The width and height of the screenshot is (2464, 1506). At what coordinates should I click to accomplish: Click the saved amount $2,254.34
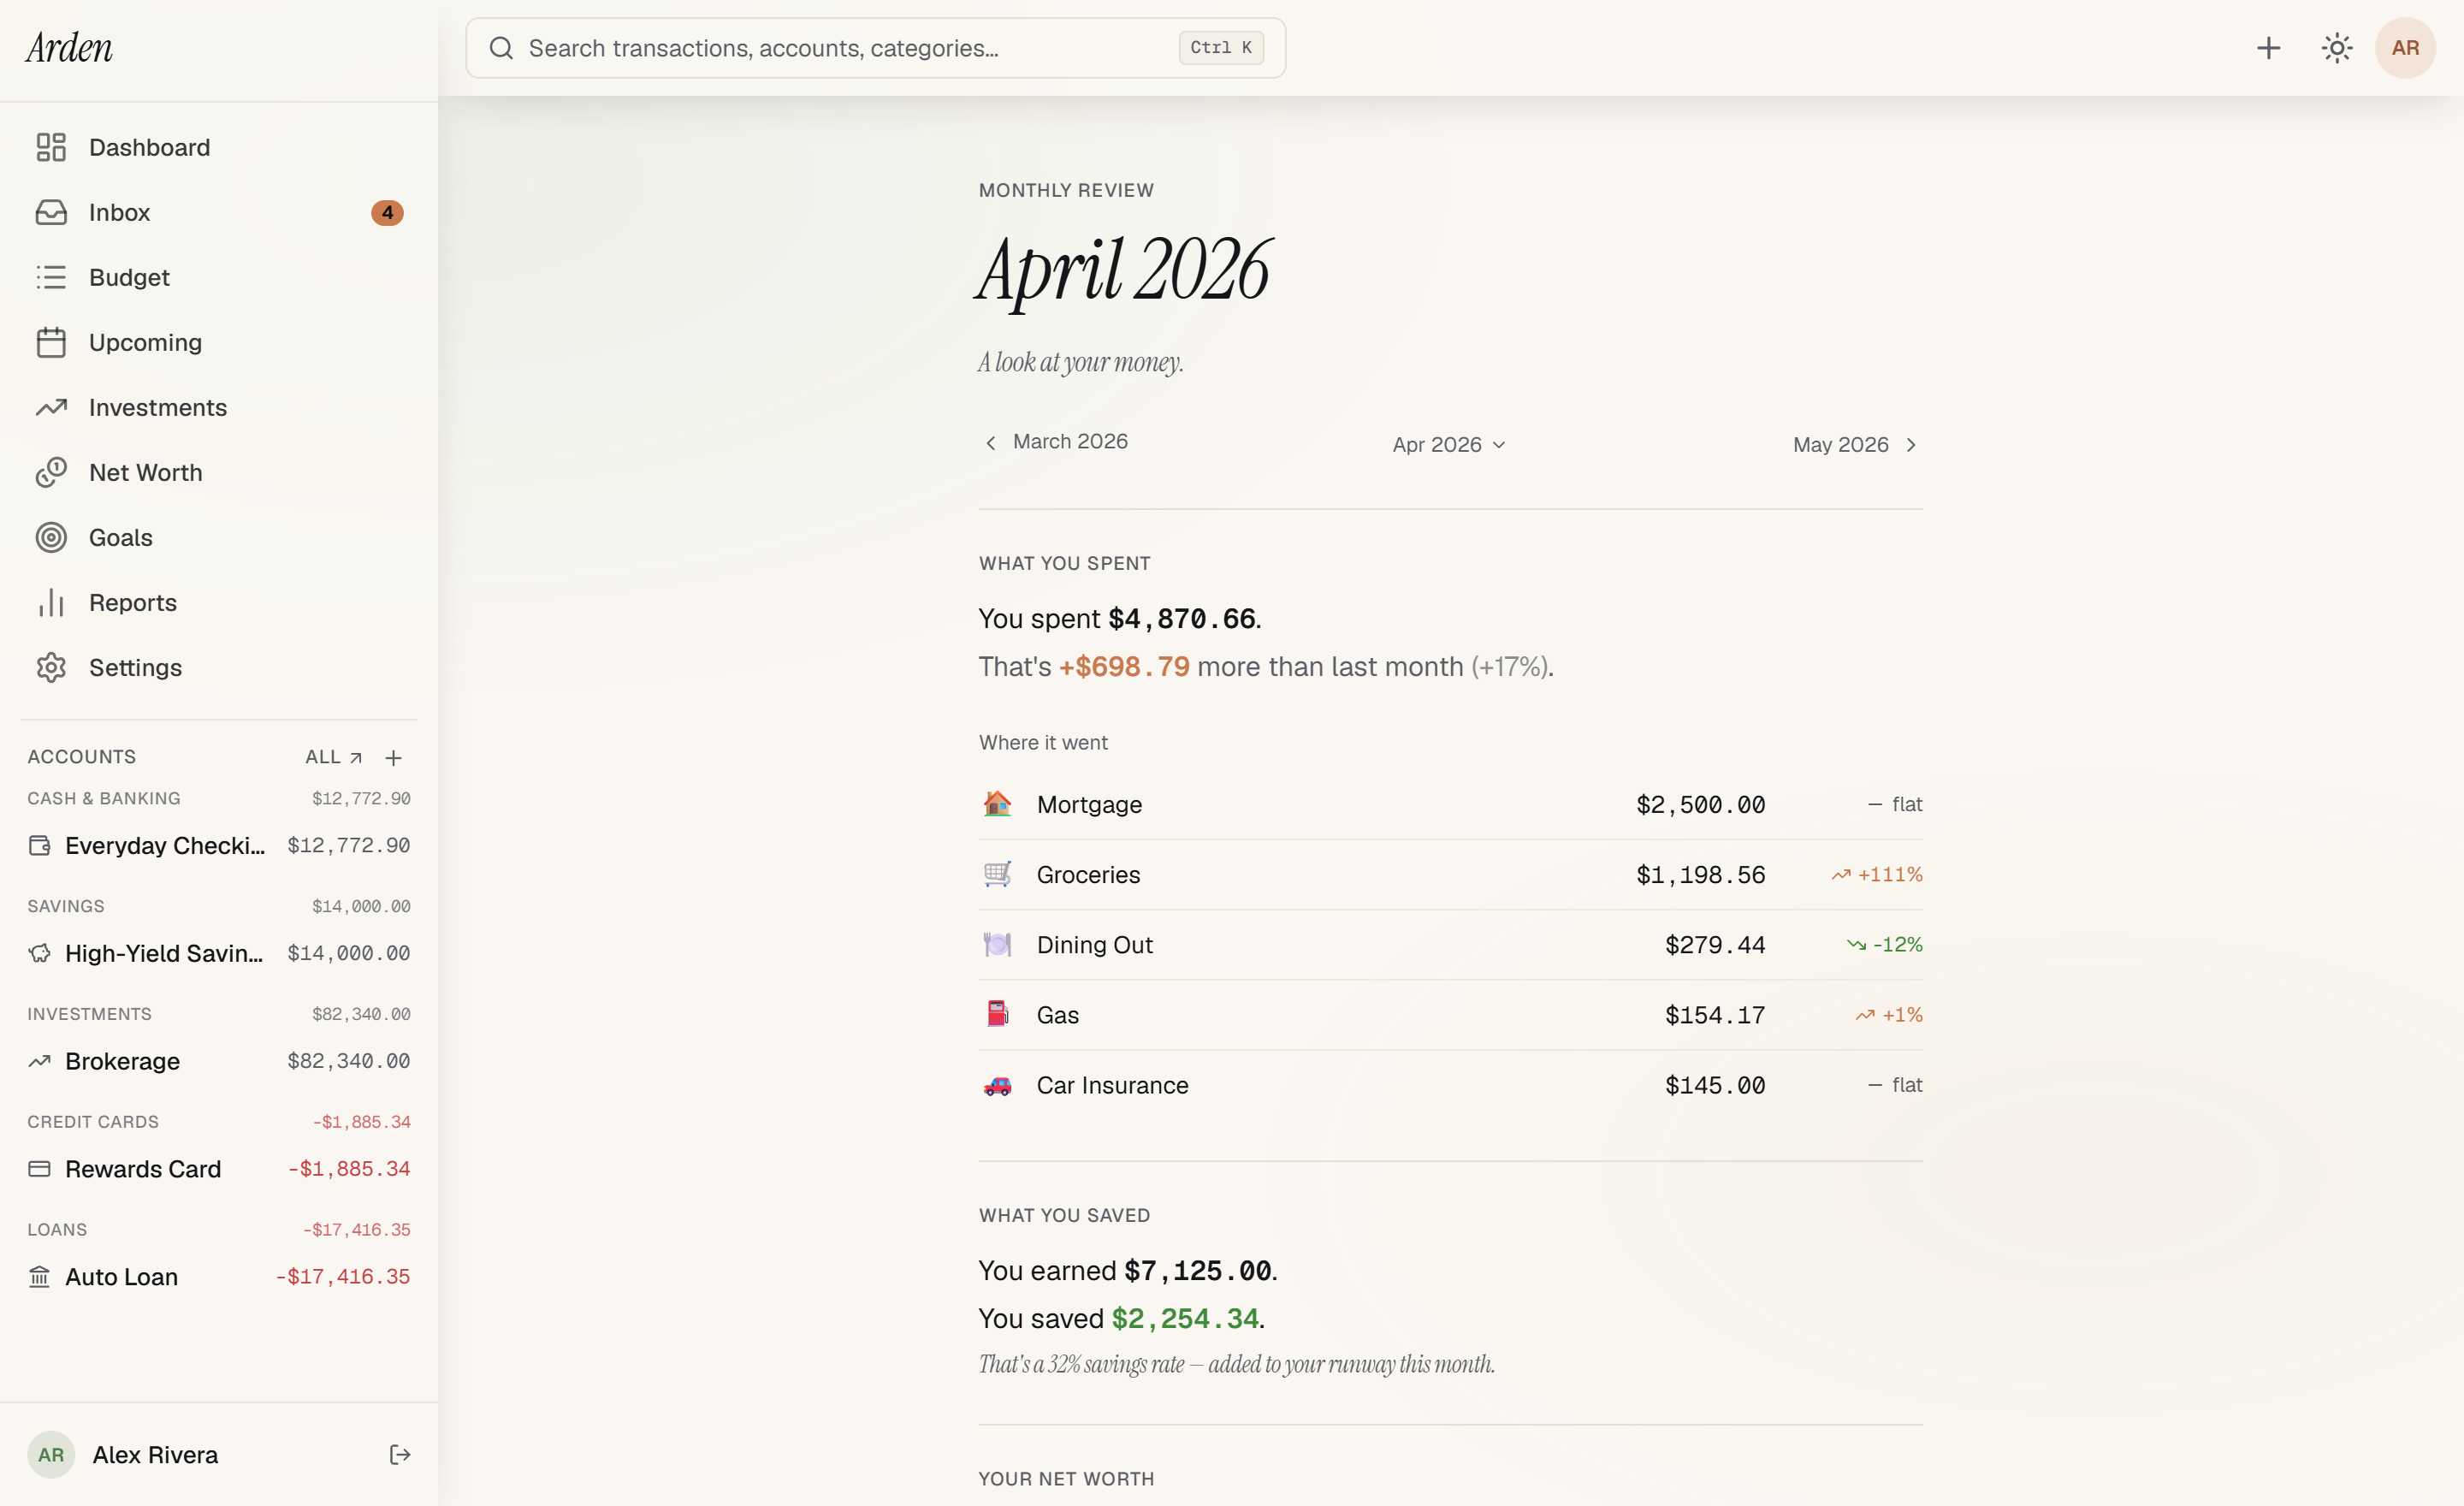[1185, 1319]
